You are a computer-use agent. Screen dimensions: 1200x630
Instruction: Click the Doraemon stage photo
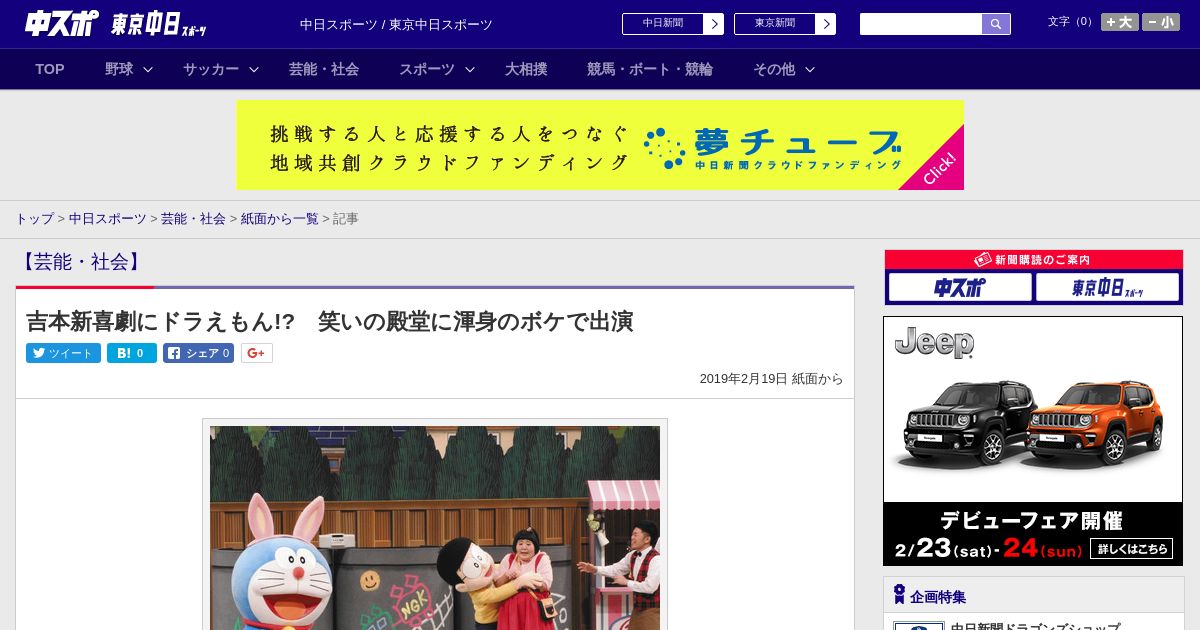[x=435, y=528]
